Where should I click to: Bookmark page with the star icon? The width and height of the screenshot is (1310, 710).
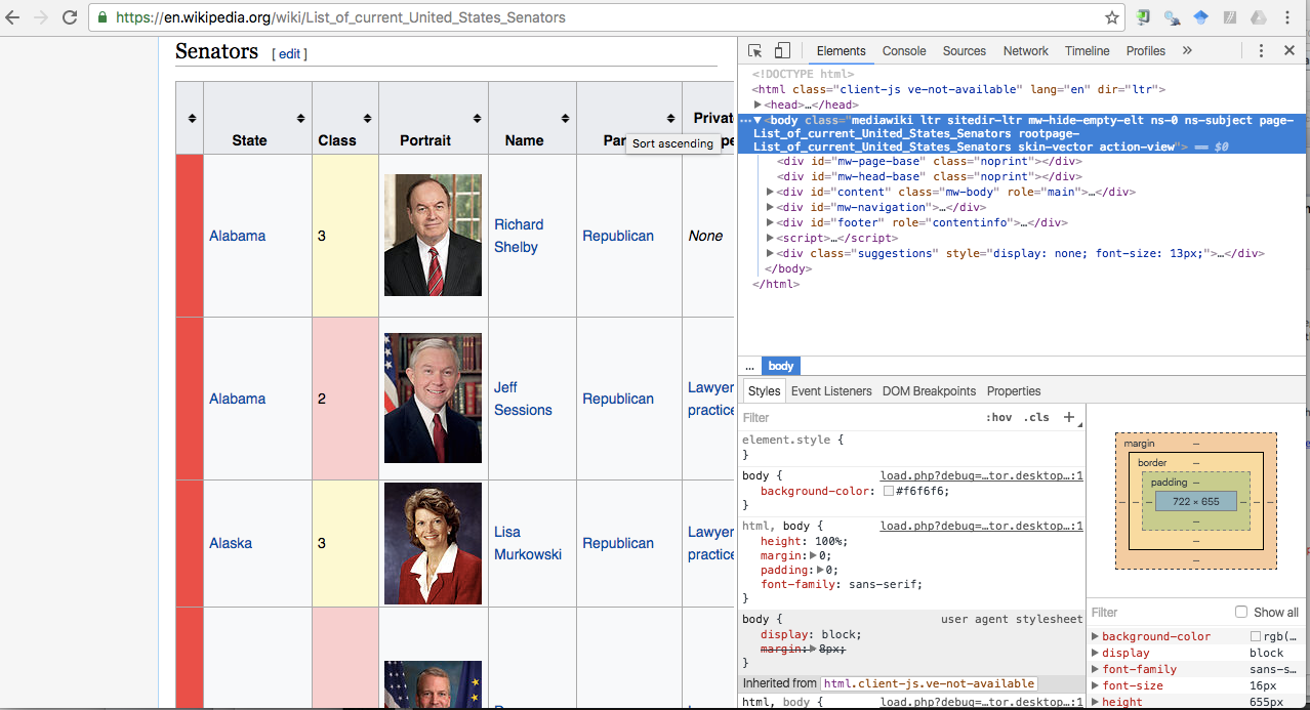pos(1112,18)
